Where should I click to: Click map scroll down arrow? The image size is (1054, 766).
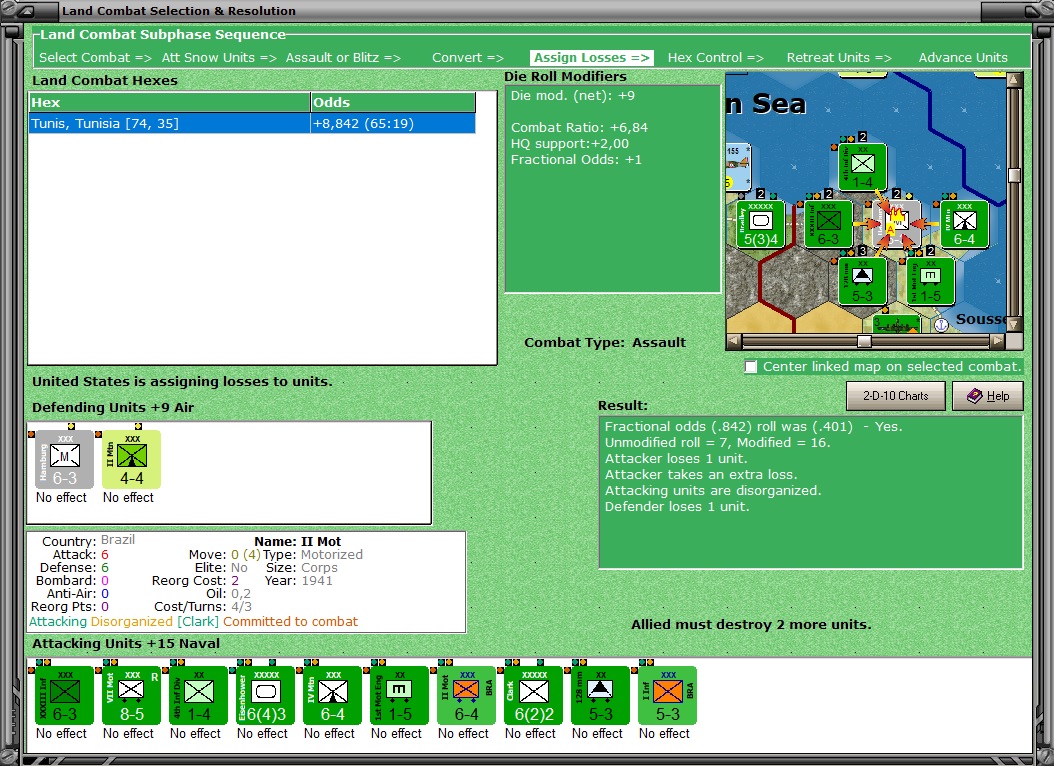click(x=1014, y=325)
